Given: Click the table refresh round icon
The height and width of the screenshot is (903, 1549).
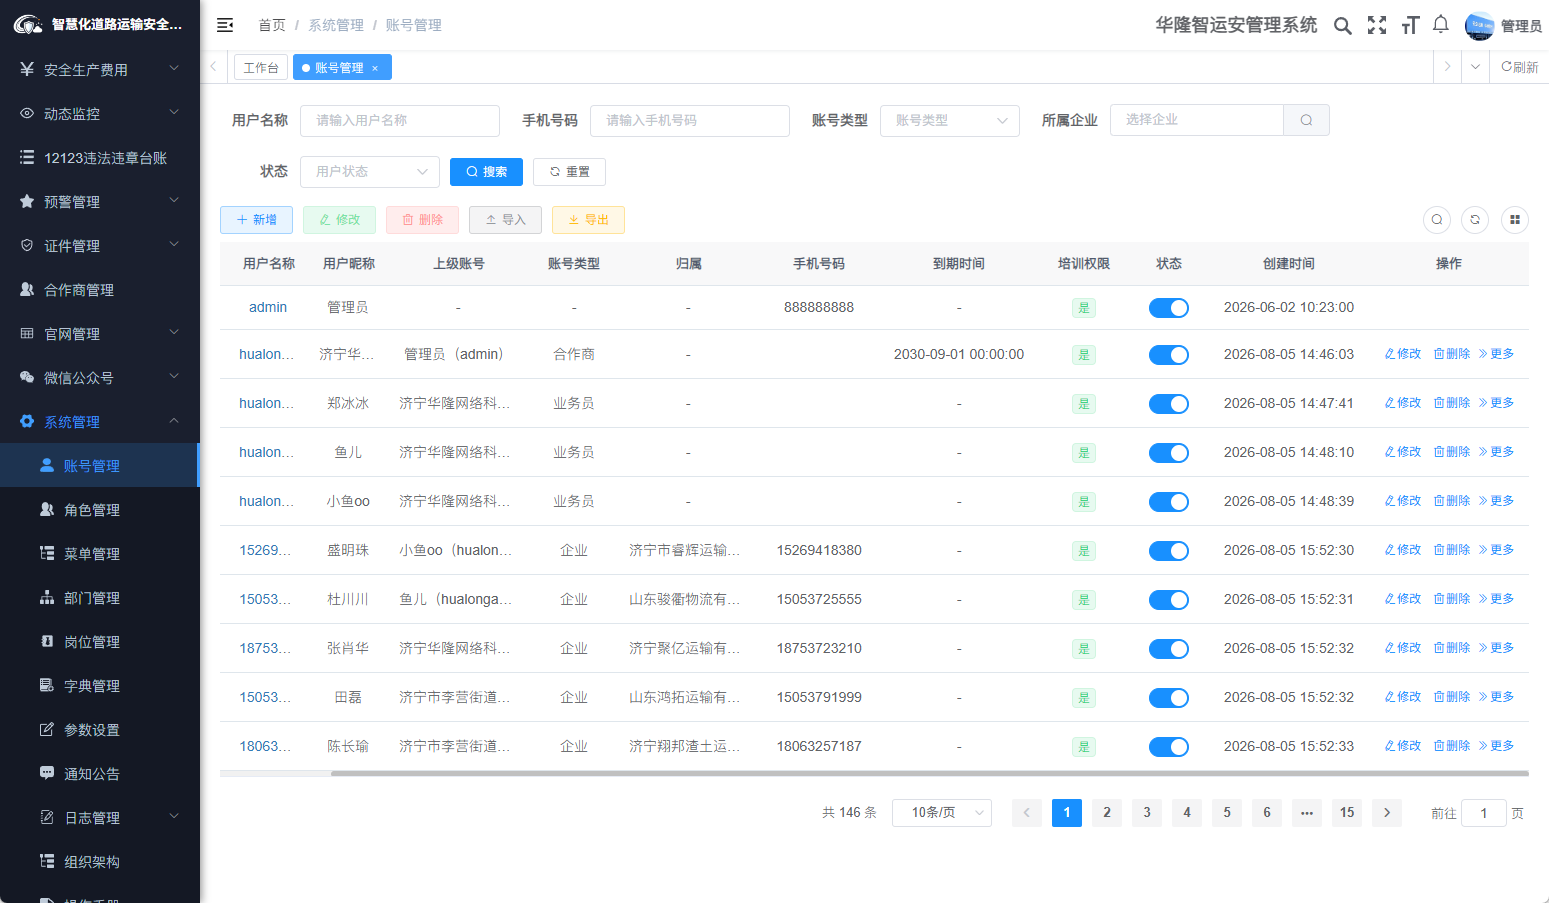Looking at the screenshot, I should click(1475, 220).
